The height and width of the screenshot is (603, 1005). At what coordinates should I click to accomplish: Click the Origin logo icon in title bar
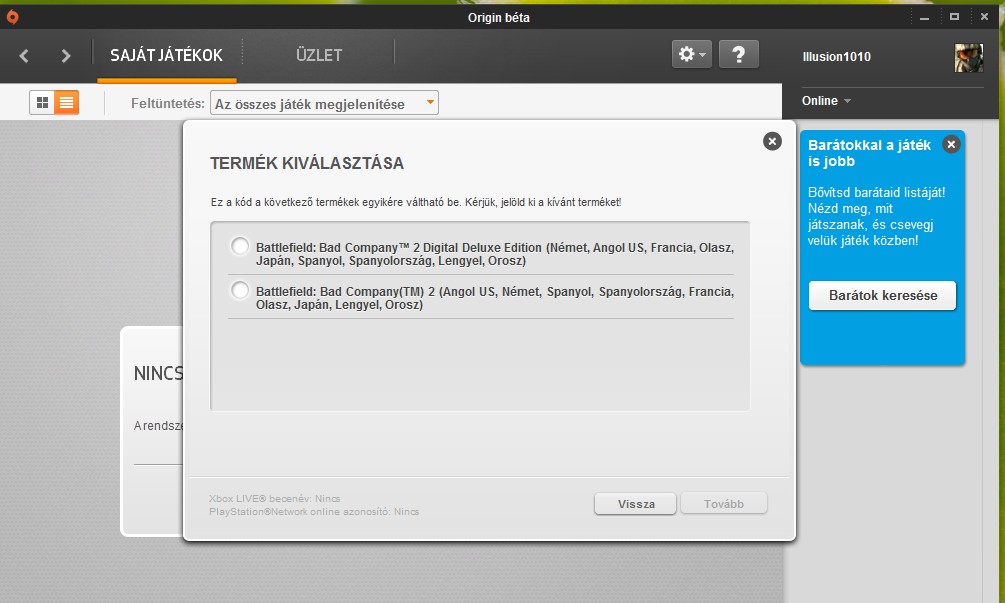(x=12, y=17)
